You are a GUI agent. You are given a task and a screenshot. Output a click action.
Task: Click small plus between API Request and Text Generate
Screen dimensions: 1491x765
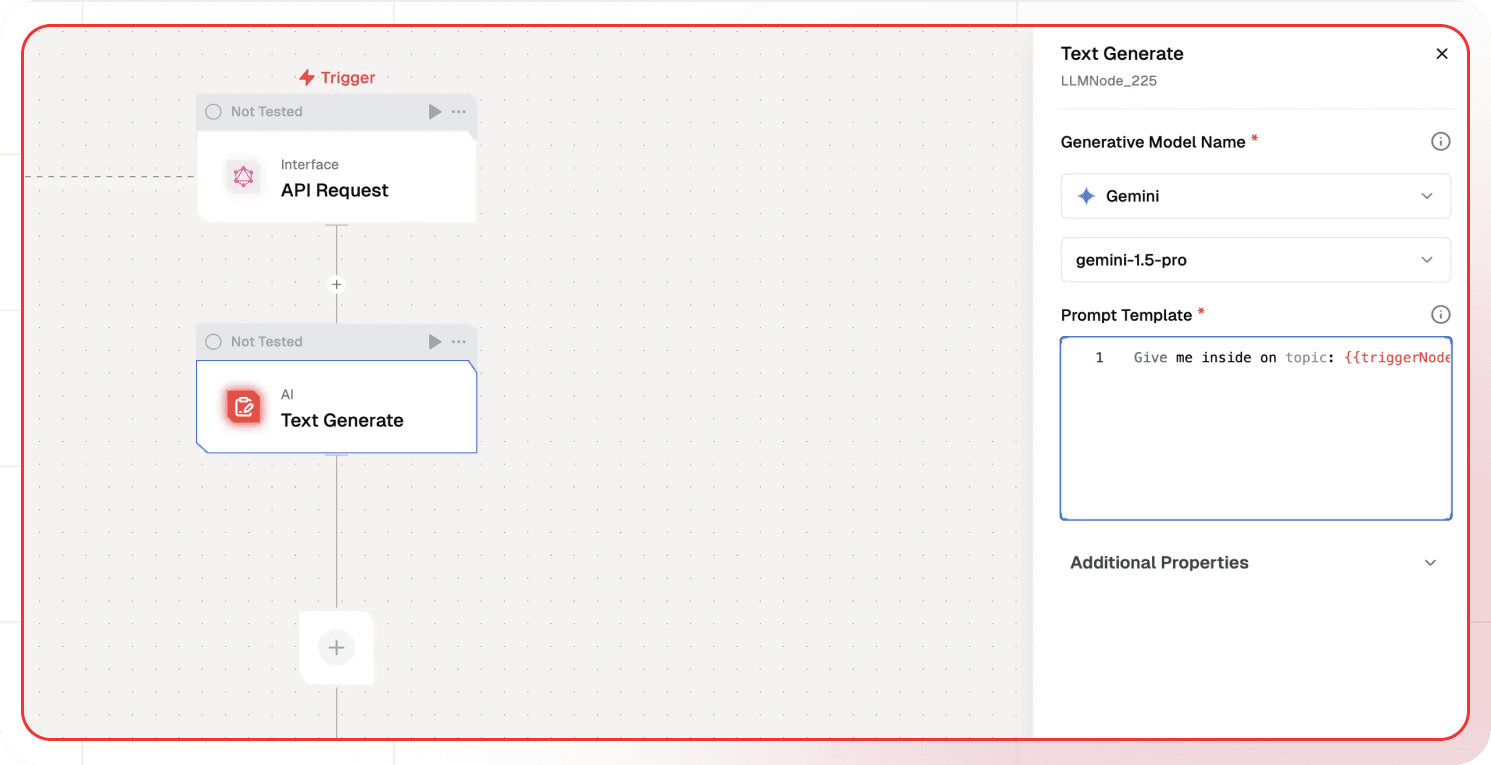(337, 284)
